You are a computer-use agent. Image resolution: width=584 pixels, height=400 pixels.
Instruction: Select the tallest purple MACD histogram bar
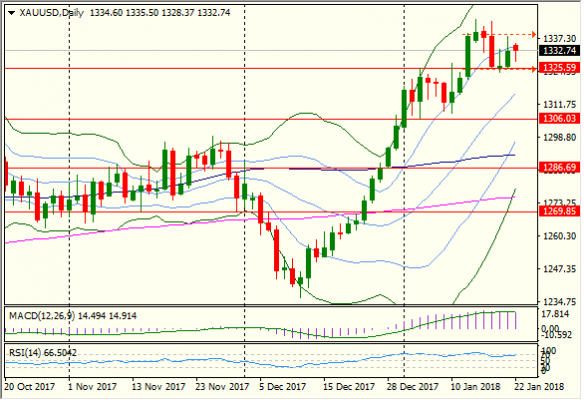[484, 320]
